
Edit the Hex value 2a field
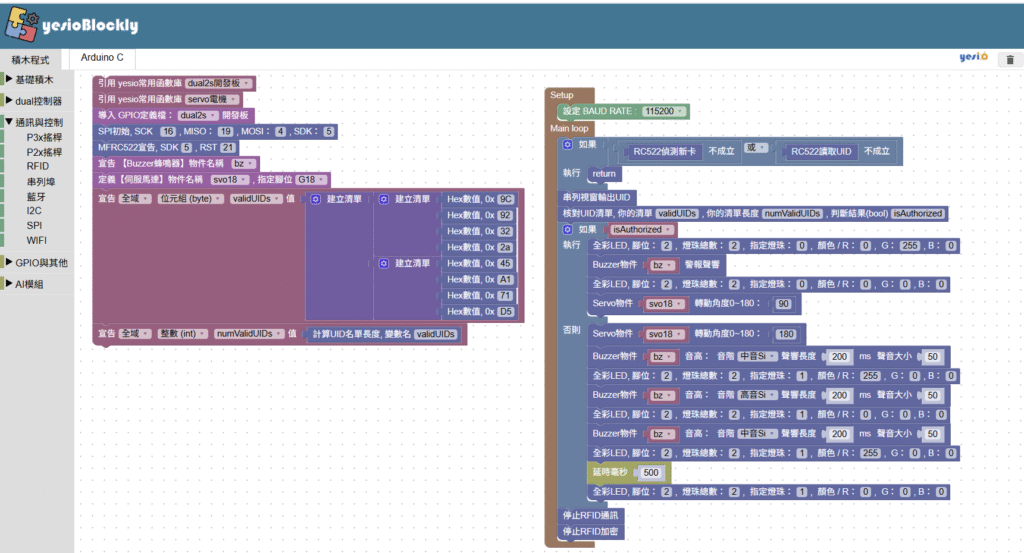click(x=505, y=247)
